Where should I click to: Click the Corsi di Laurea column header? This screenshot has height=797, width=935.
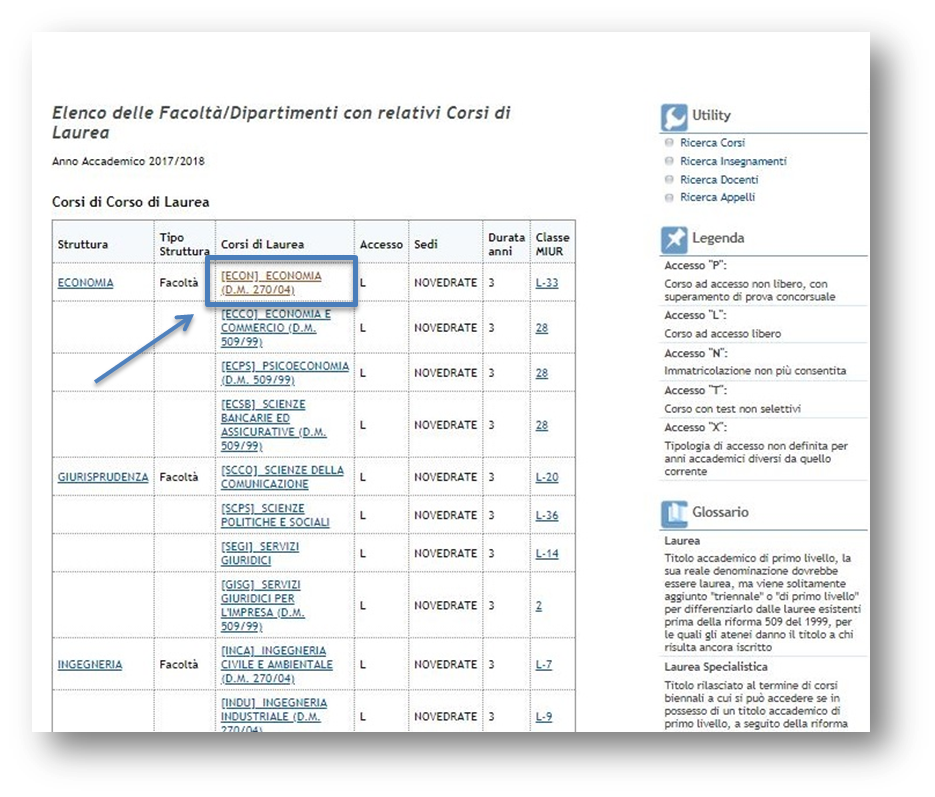tap(262, 244)
